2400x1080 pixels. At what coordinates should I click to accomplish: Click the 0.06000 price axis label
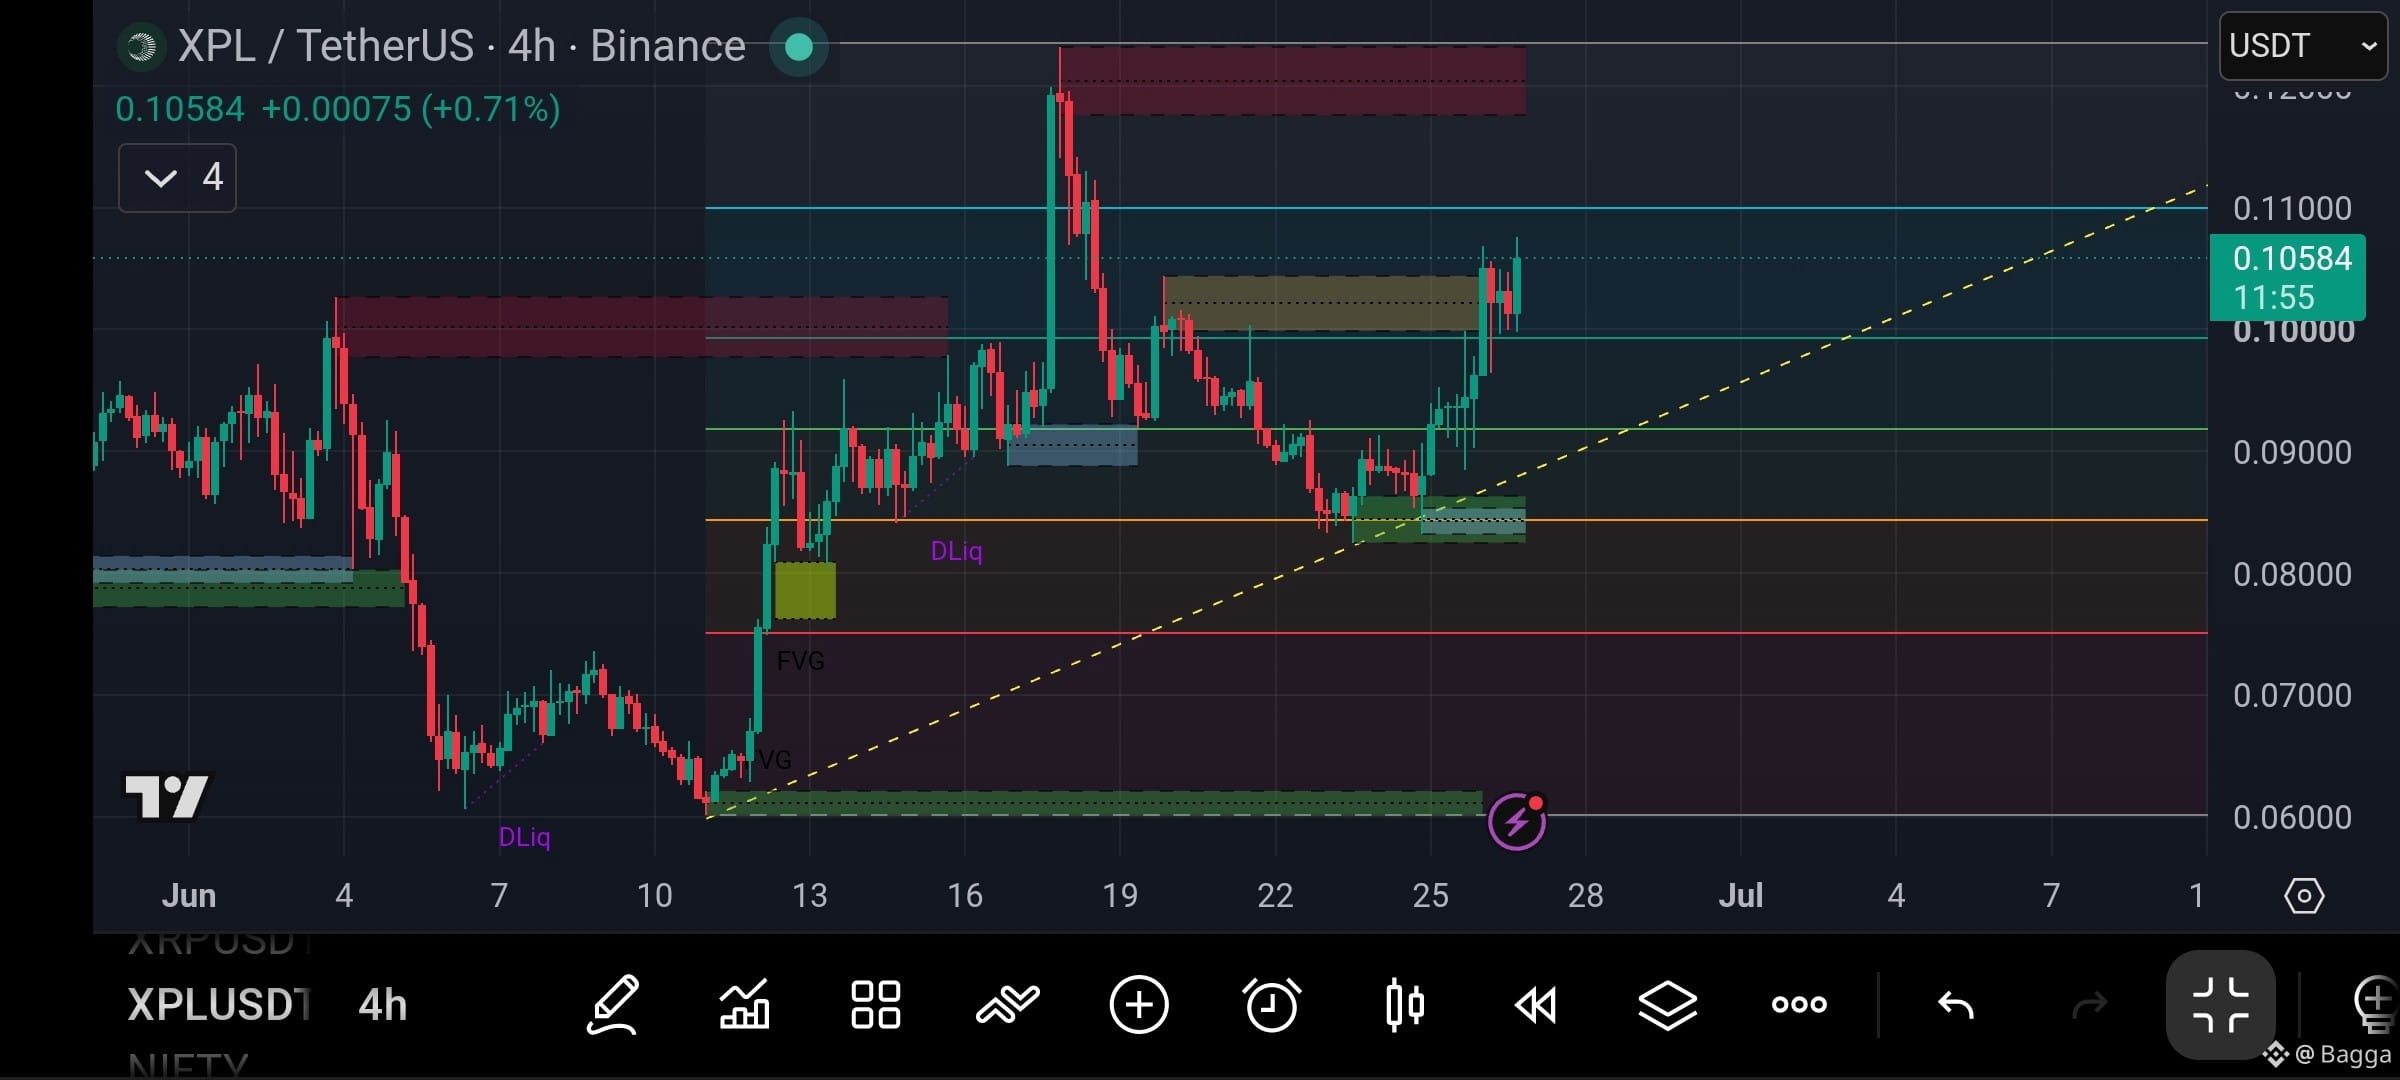pos(2292,817)
